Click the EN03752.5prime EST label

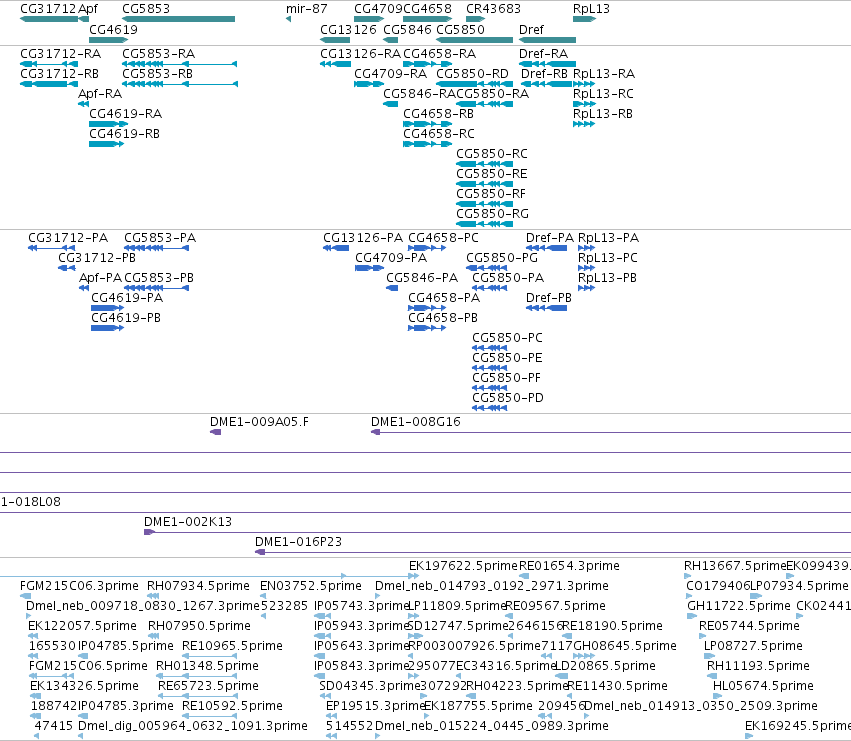click(x=311, y=586)
